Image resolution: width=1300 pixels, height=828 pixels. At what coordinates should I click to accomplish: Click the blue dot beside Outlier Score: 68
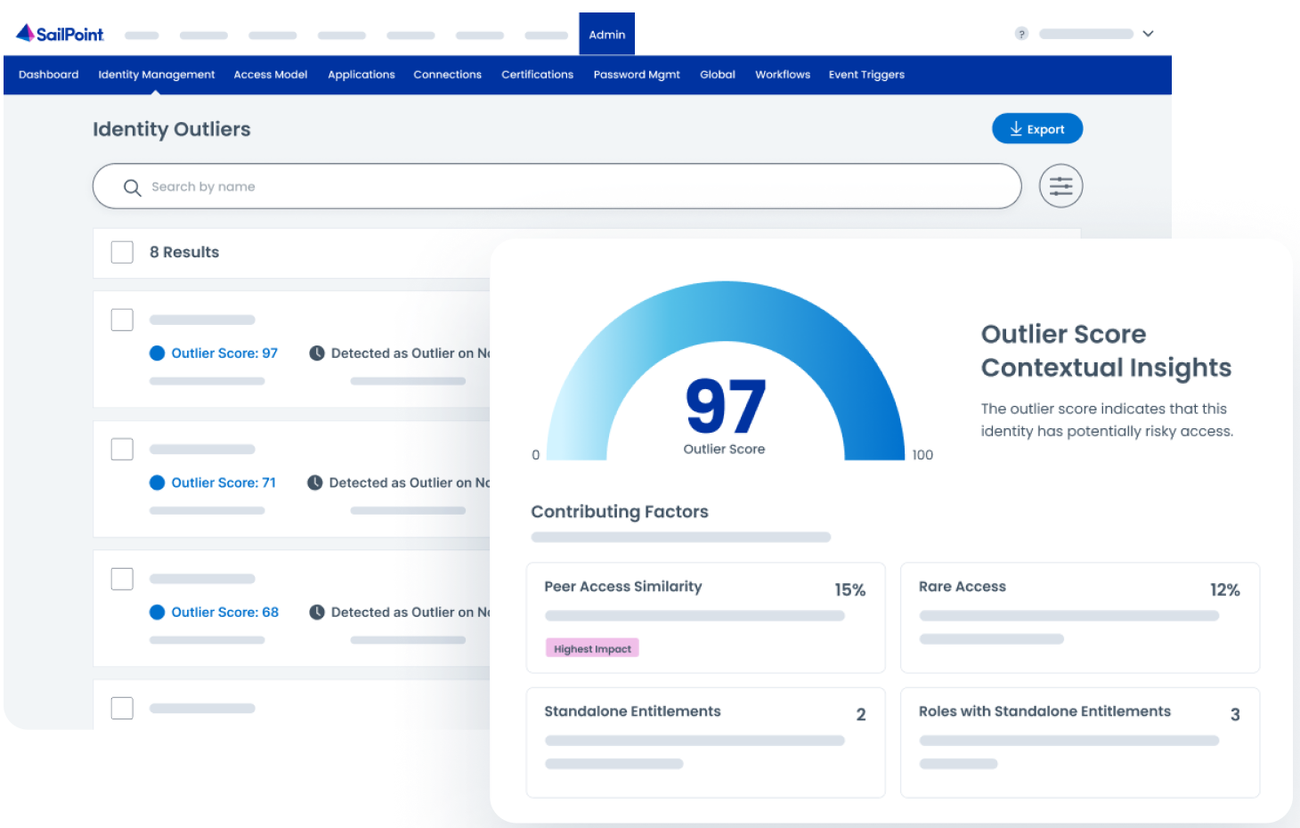pos(157,612)
